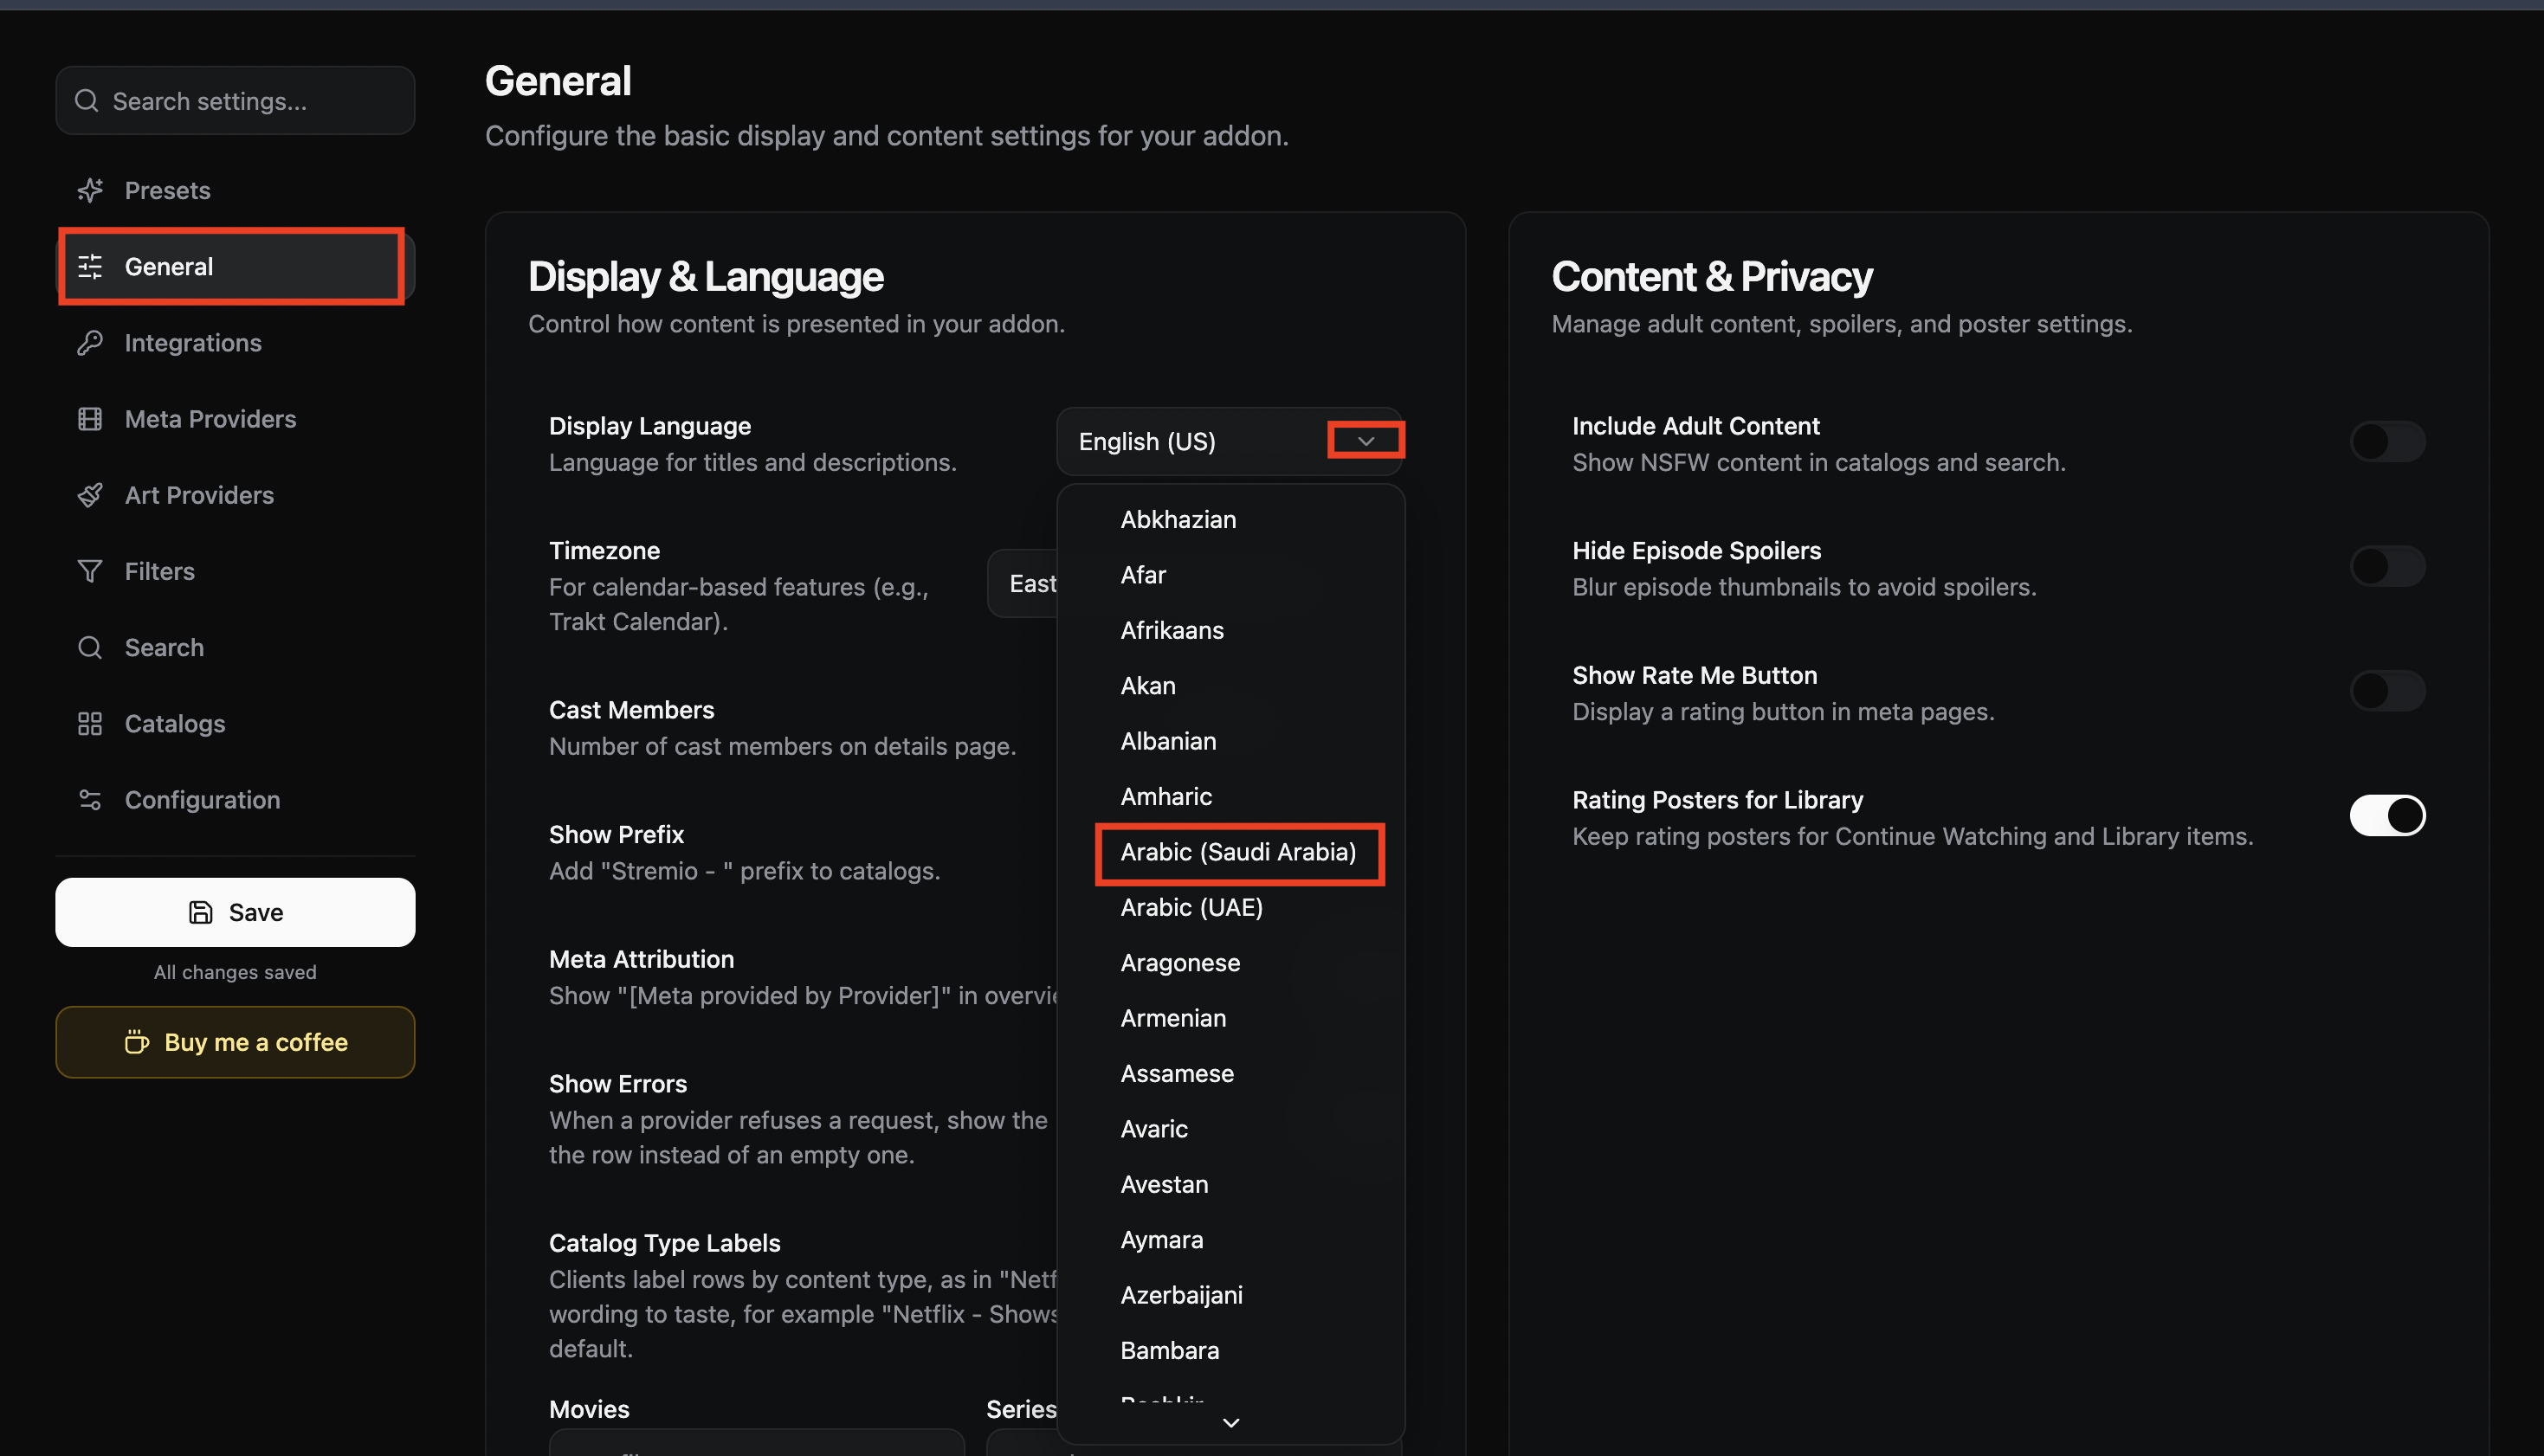
Task: Click the General sliders icon in sidebar
Action: coord(90,266)
